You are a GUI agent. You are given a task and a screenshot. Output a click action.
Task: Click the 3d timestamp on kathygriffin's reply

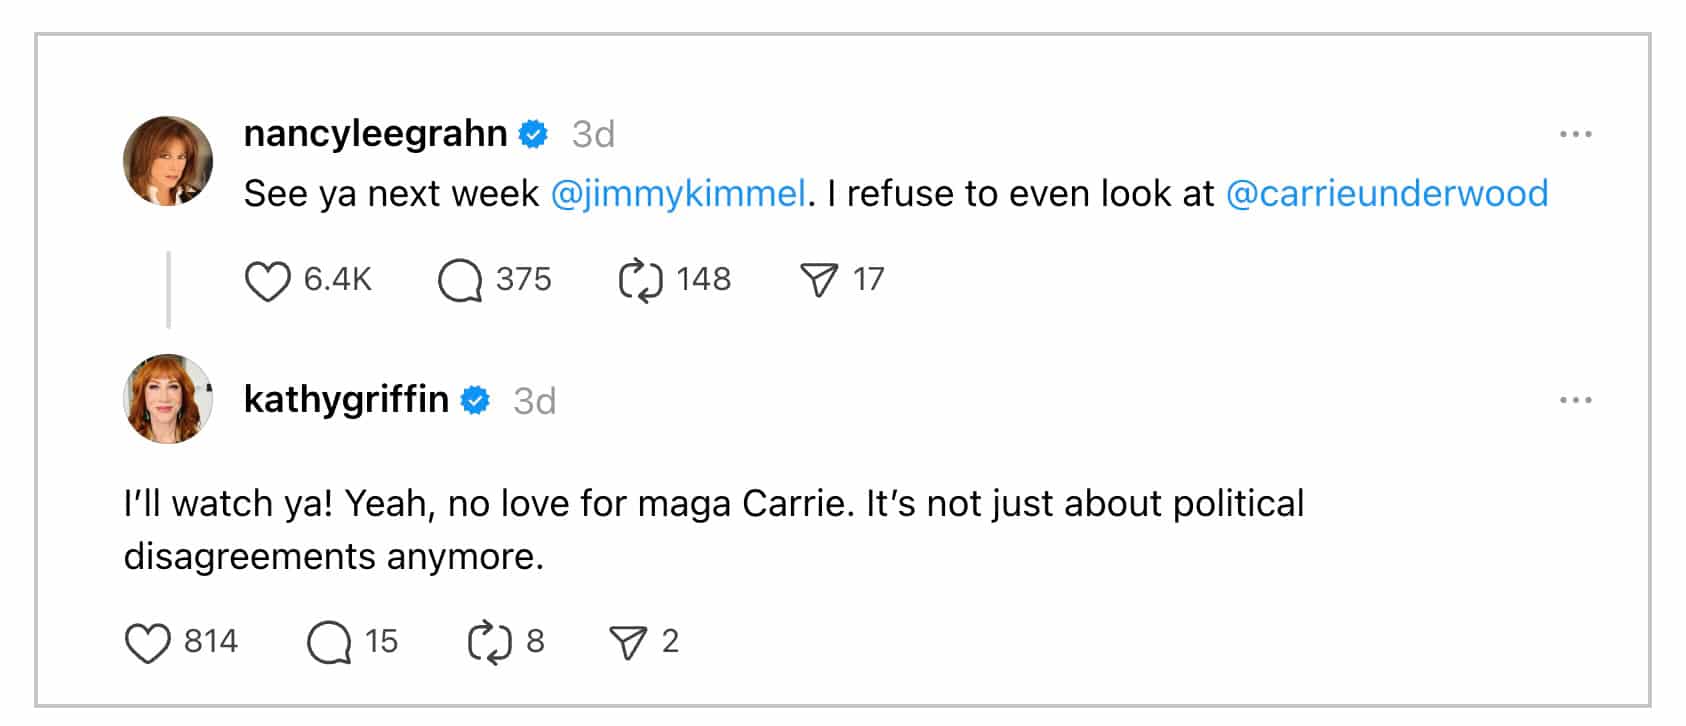[534, 401]
